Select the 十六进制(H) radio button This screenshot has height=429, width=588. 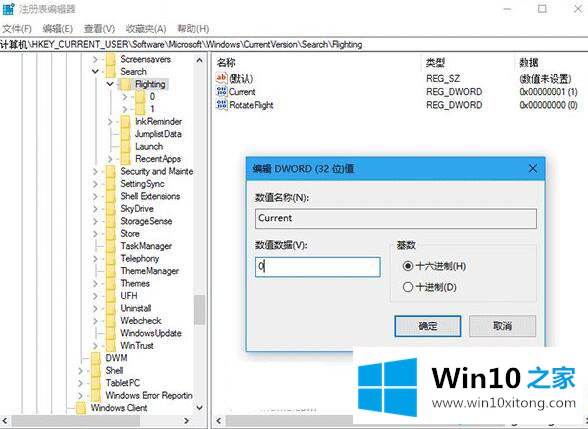click(x=408, y=266)
